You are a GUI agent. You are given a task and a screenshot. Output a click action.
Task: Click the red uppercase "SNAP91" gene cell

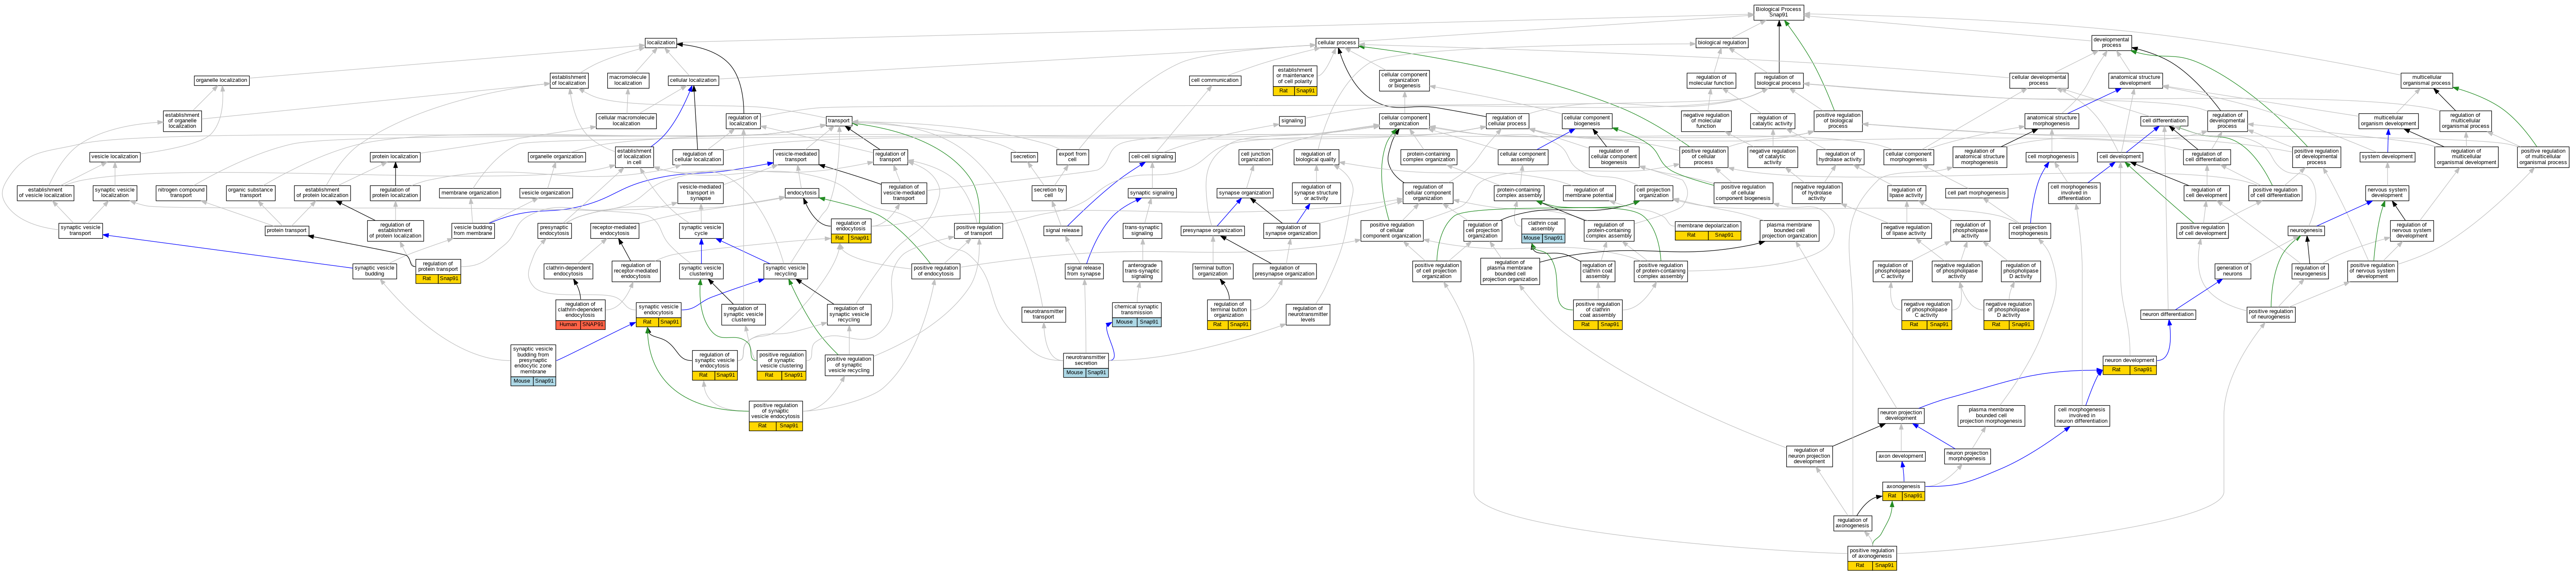[x=593, y=324]
